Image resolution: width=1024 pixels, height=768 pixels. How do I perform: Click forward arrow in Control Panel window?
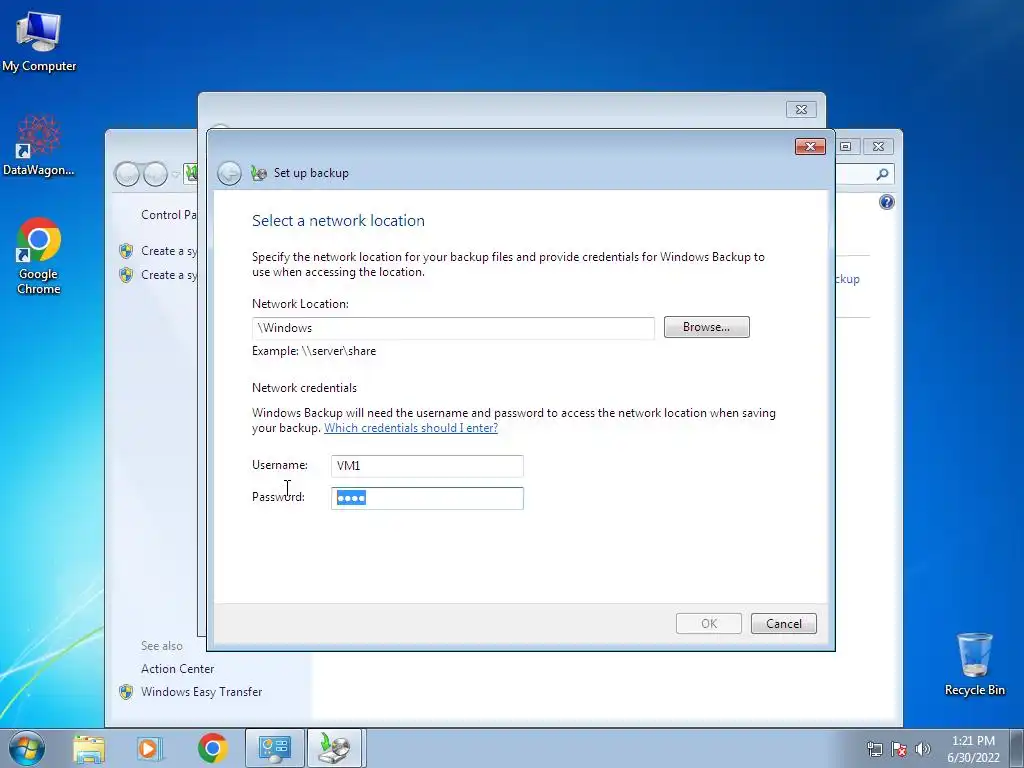point(155,174)
